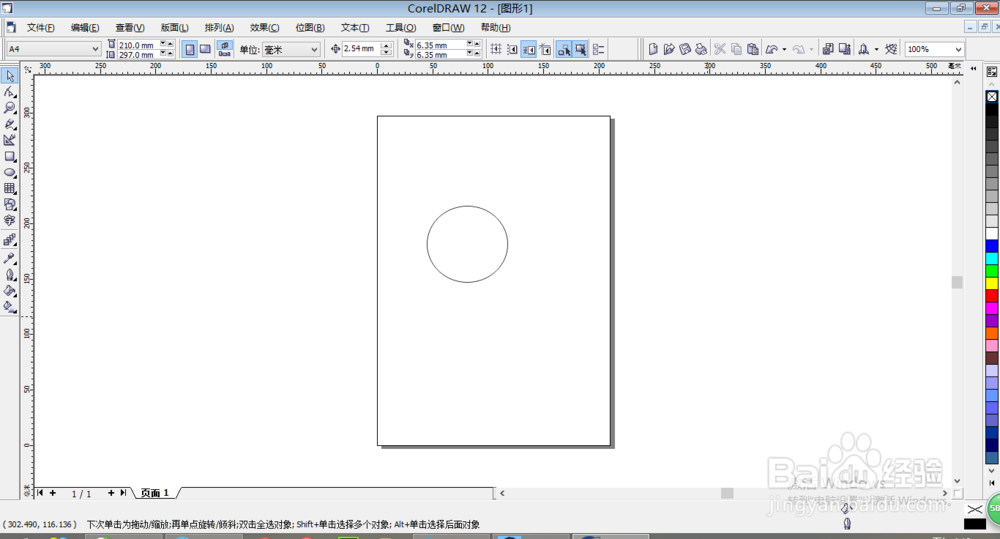This screenshot has height=539, width=1000.
Task: Expand the Undo history dropdown arrow
Action: 784,49
